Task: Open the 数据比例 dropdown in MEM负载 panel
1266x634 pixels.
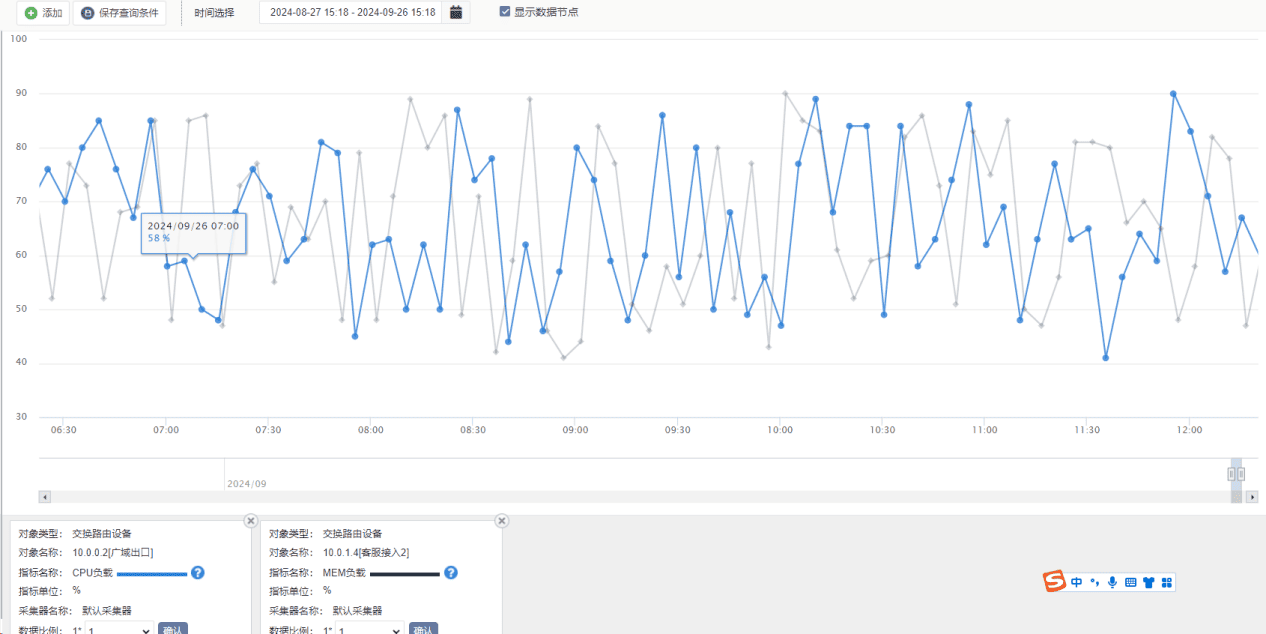Action: 370,630
